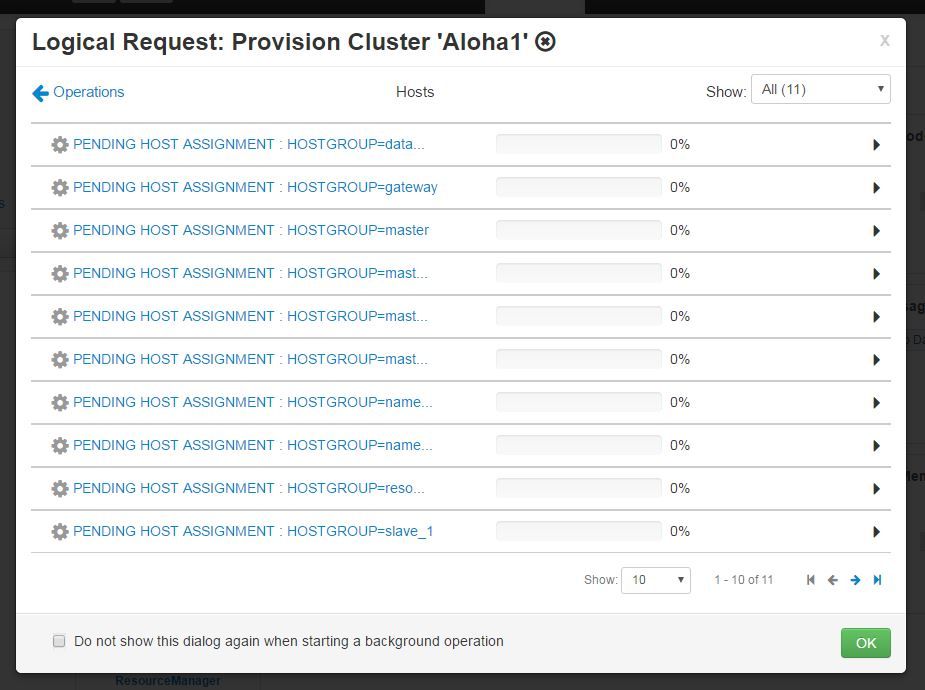Image resolution: width=925 pixels, height=690 pixels.
Task: Go back using the Operations arrow icon
Action: click(x=40, y=93)
